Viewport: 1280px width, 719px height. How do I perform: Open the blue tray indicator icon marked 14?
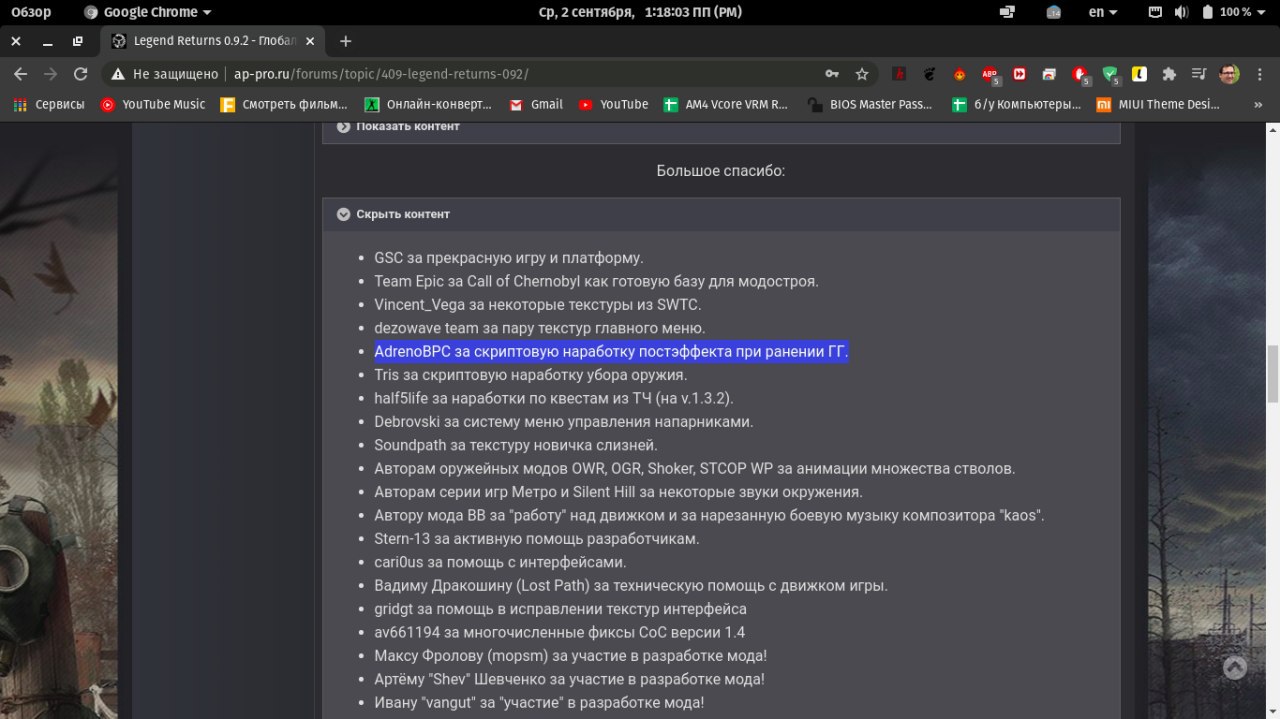click(1054, 12)
